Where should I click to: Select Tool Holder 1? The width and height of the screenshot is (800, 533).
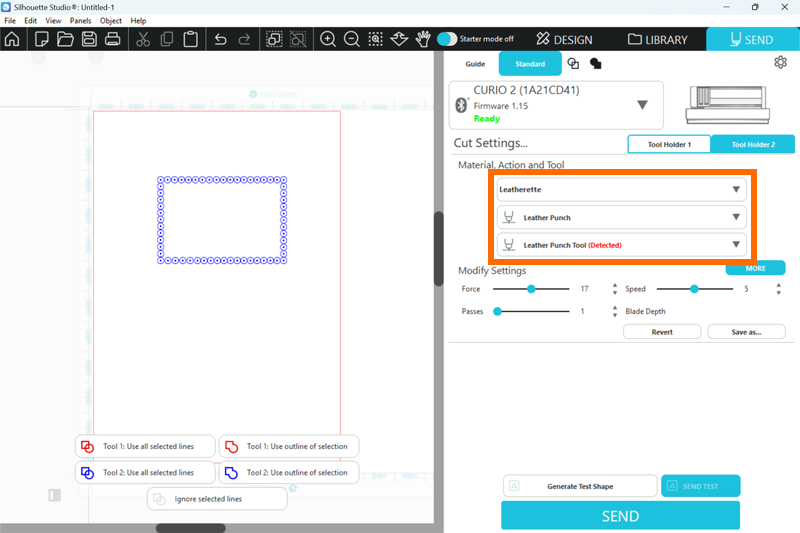coord(668,144)
